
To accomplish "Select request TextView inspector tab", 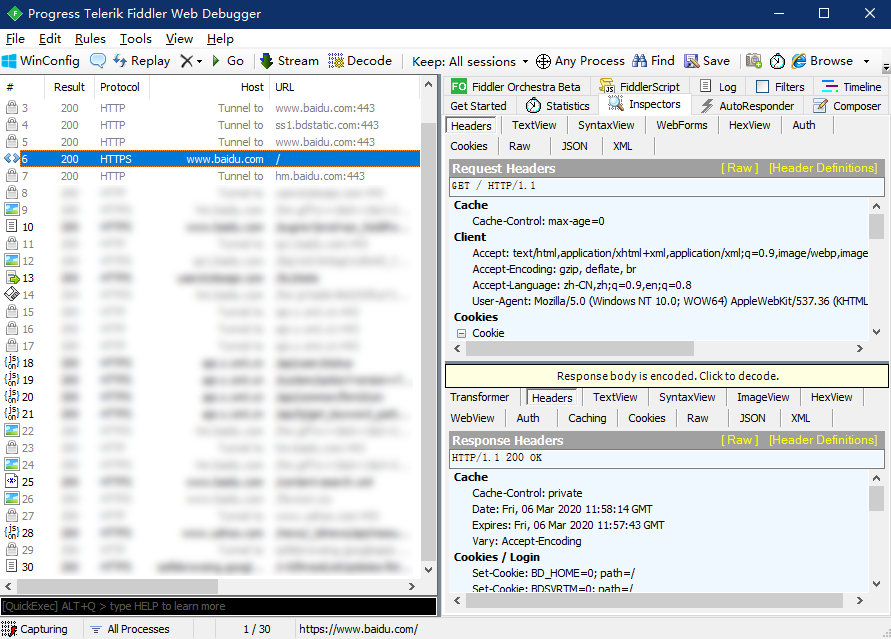I will click(x=534, y=125).
